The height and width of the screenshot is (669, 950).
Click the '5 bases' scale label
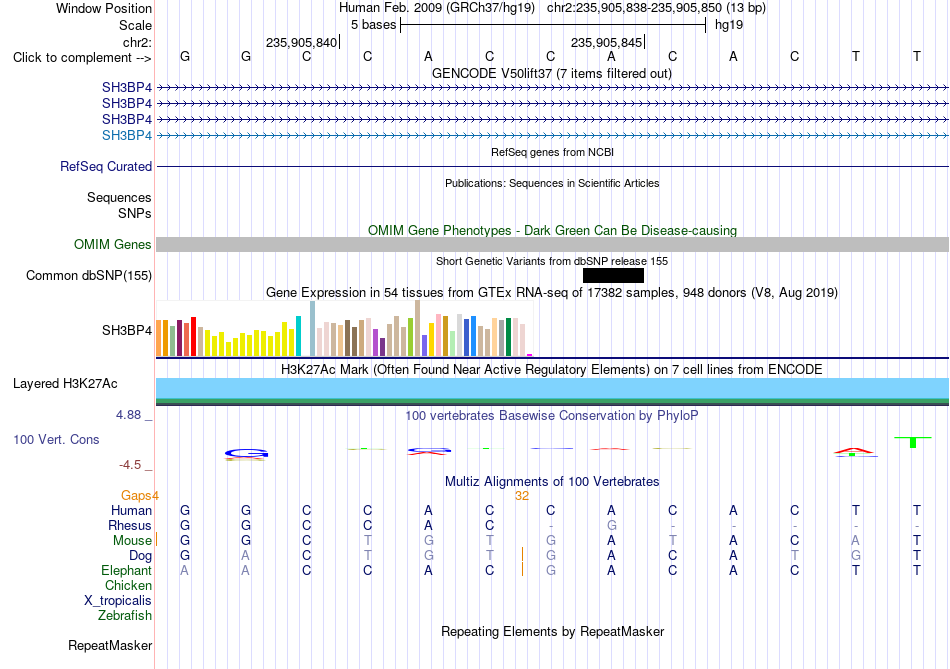pos(373,25)
